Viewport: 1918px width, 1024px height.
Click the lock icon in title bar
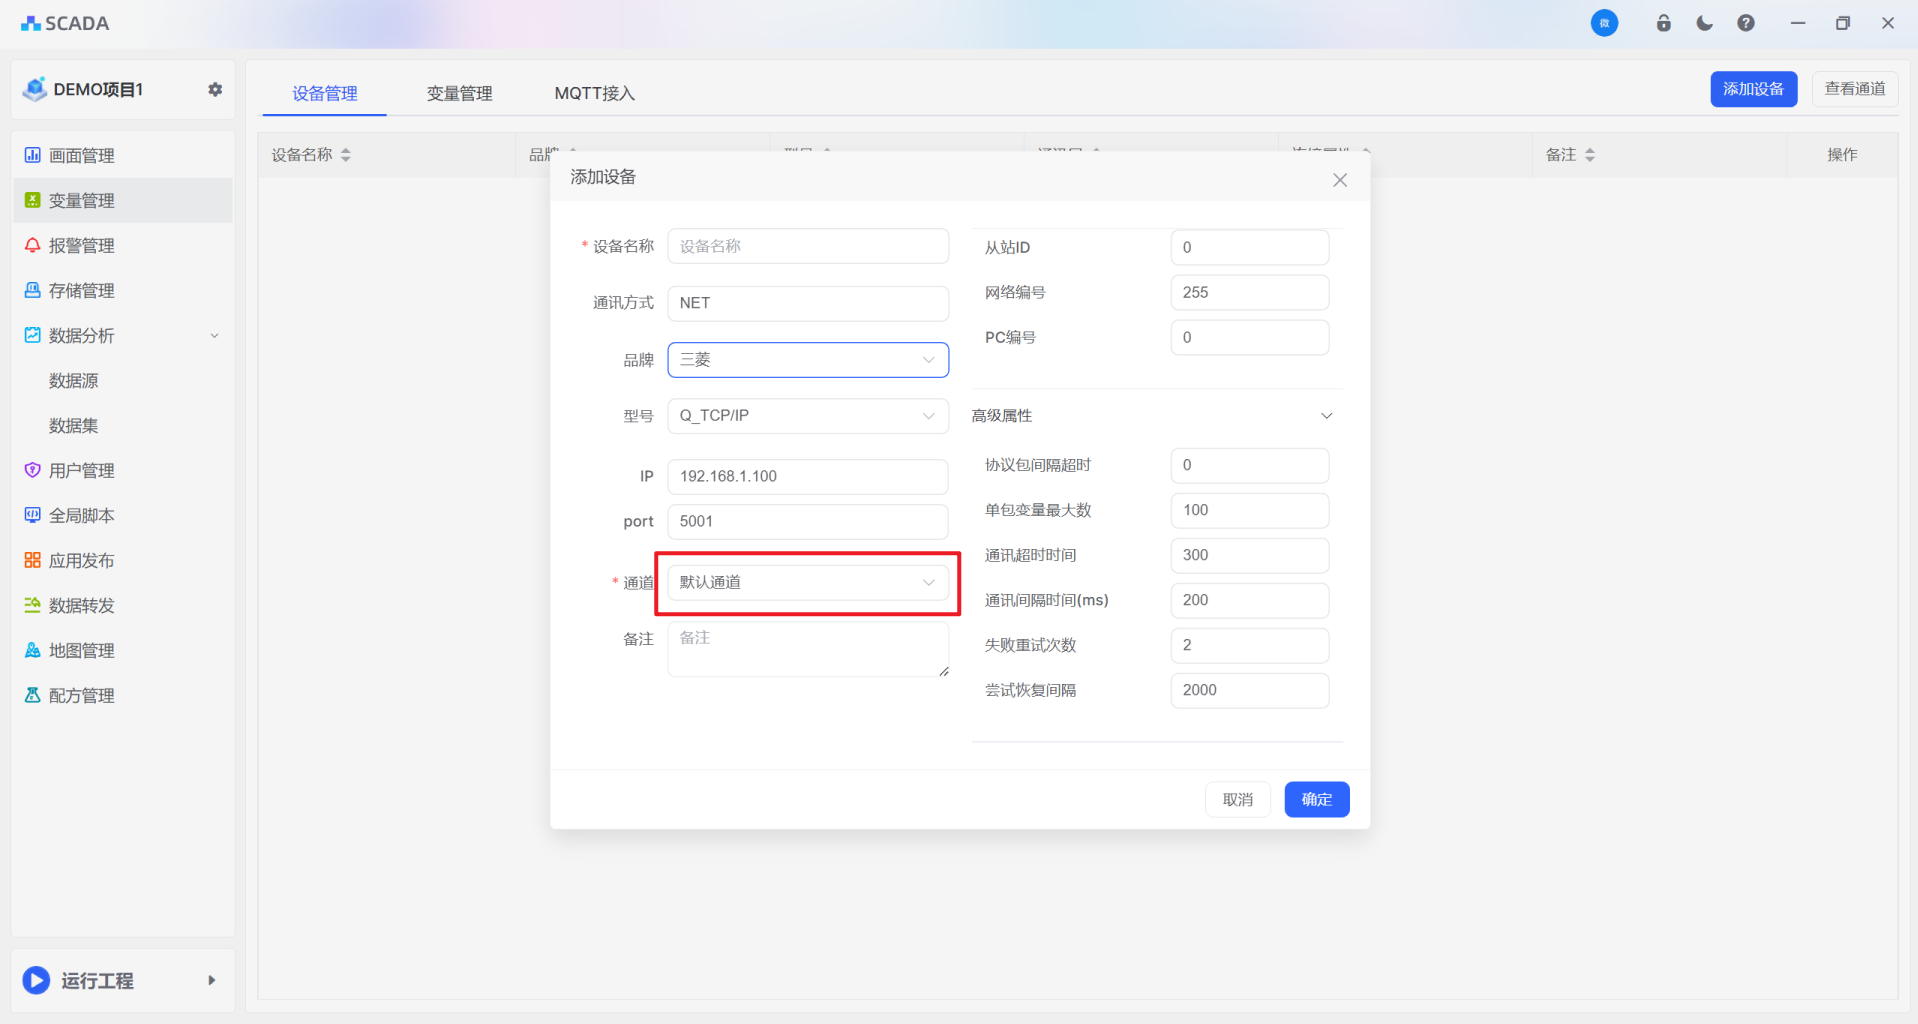(1663, 23)
